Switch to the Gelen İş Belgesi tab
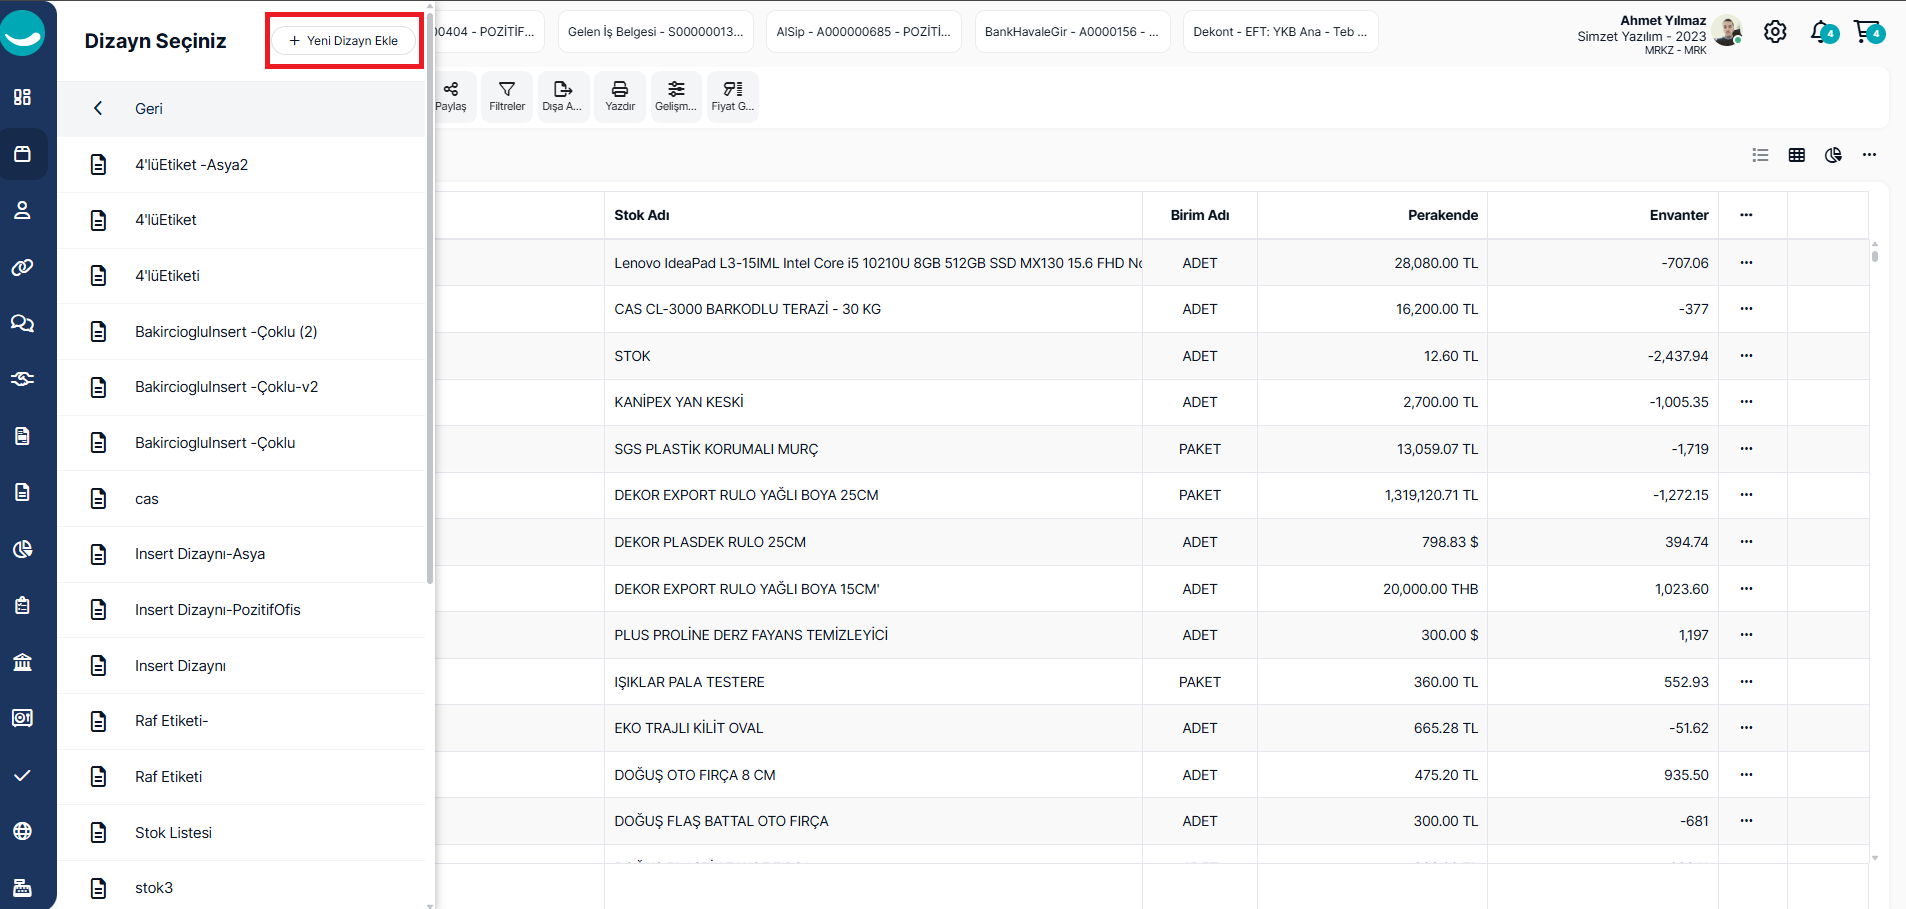The height and width of the screenshot is (909, 1906). [655, 32]
